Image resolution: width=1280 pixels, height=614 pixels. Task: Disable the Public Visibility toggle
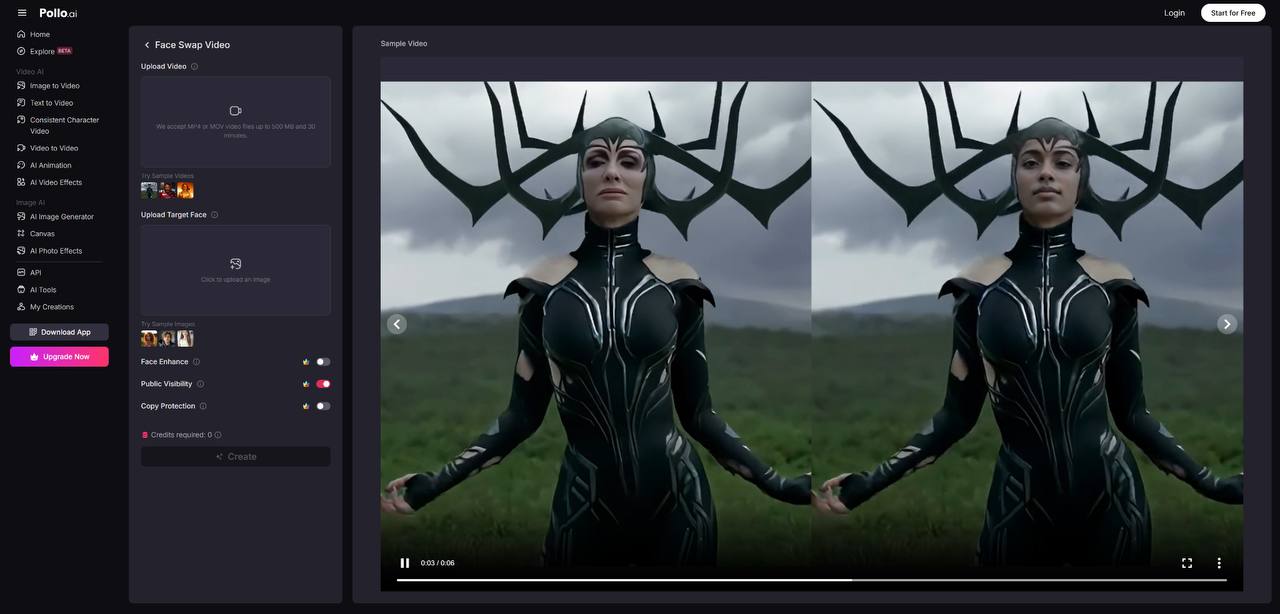click(x=323, y=384)
